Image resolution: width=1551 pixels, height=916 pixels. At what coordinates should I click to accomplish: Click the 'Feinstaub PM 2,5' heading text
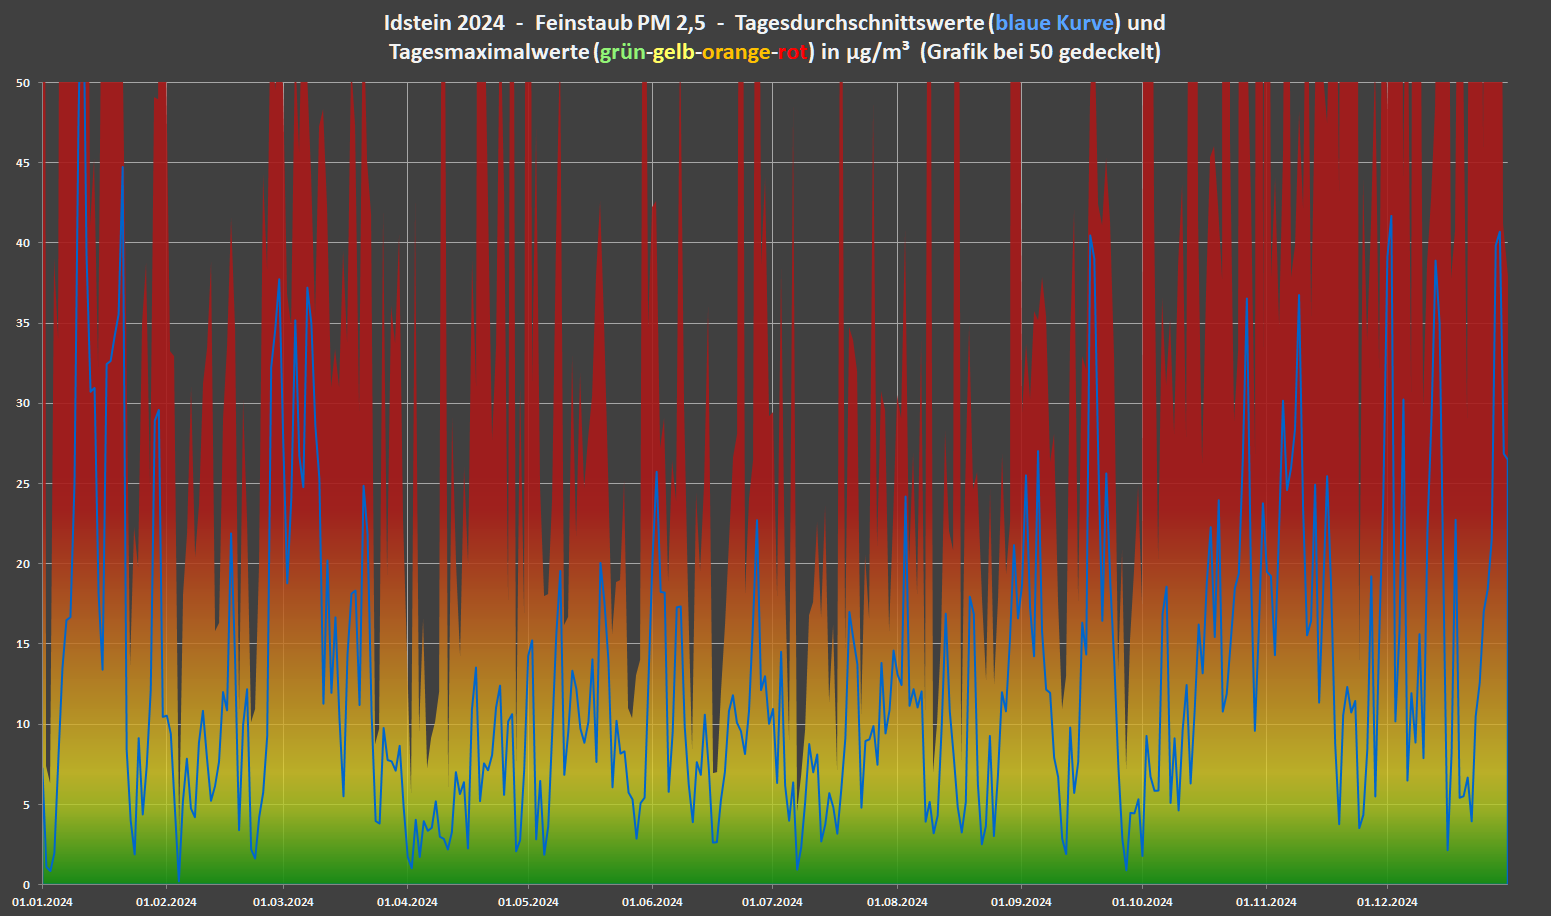(620, 23)
